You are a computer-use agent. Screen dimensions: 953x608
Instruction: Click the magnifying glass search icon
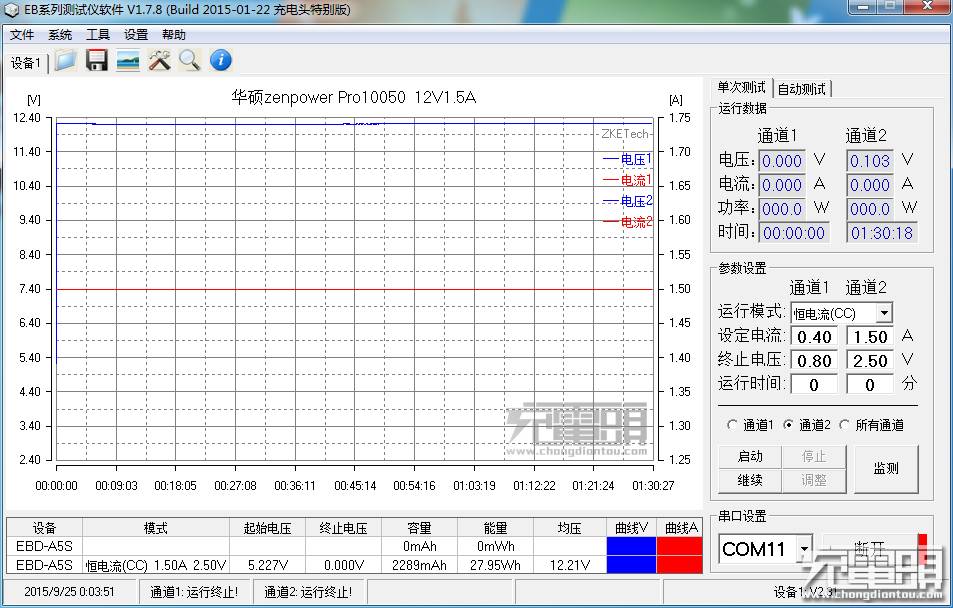(x=190, y=60)
